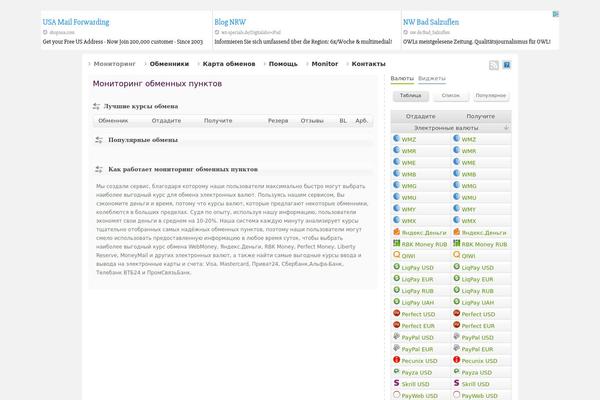Collapse Электронные валюты section arrow
The width and height of the screenshot is (600, 400).
[506, 128]
